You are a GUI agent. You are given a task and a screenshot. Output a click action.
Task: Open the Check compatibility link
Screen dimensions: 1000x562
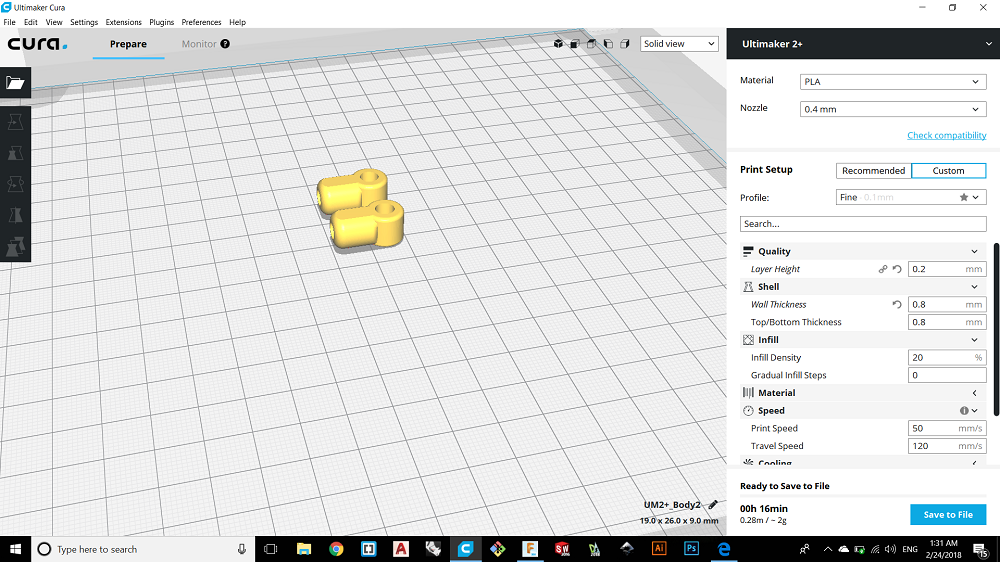click(x=946, y=135)
